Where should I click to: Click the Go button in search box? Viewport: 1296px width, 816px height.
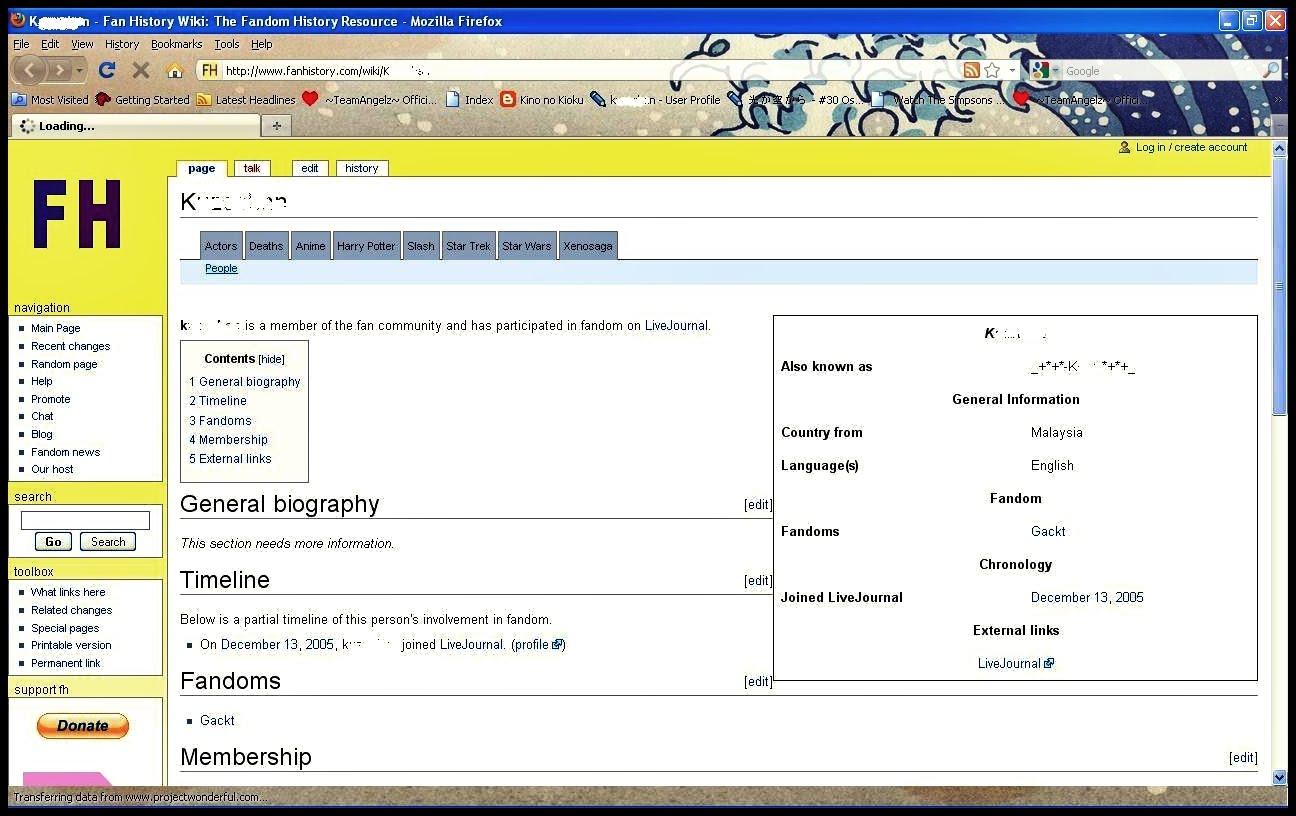(x=54, y=542)
